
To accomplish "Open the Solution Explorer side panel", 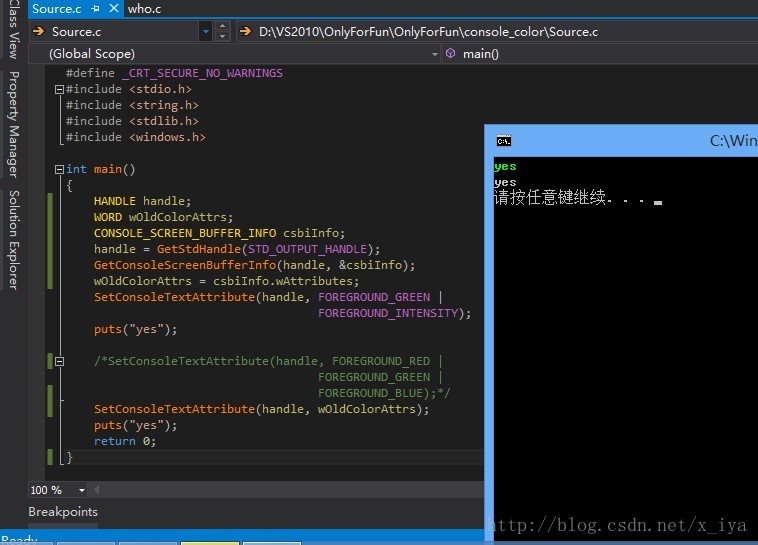I will tap(14, 240).
